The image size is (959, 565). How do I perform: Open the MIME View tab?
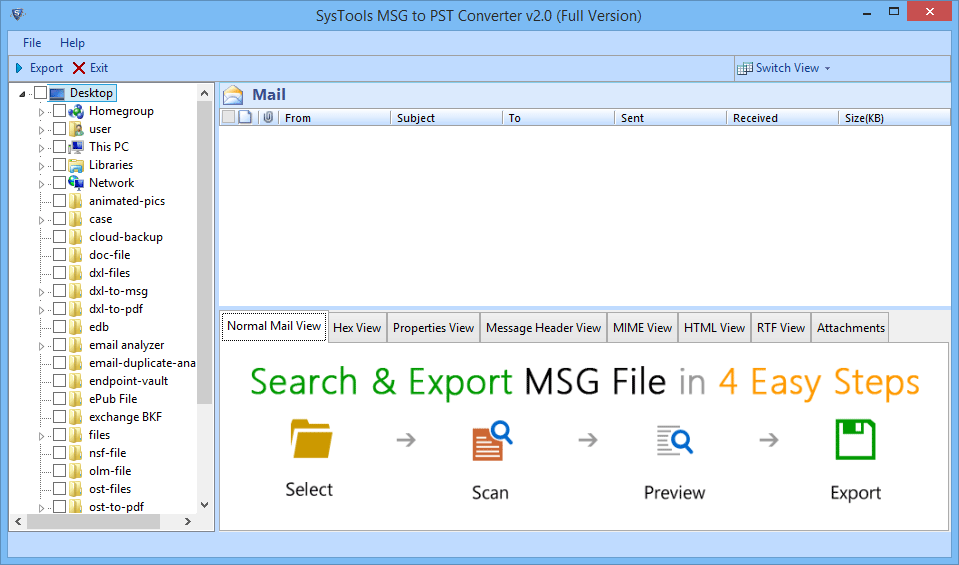click(x=642, y=328)
